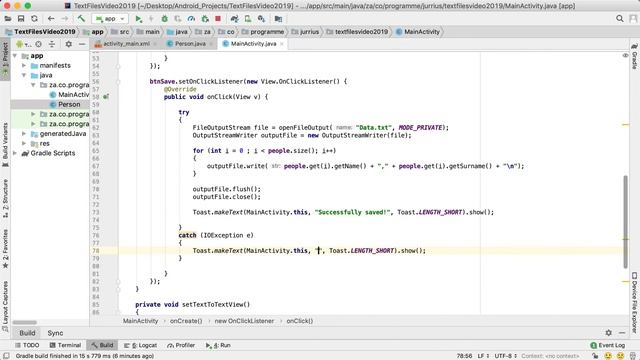Click the Attach debugger to process icon
The width and height of the screenshot is (640, 360).
(x=205, y=19)
